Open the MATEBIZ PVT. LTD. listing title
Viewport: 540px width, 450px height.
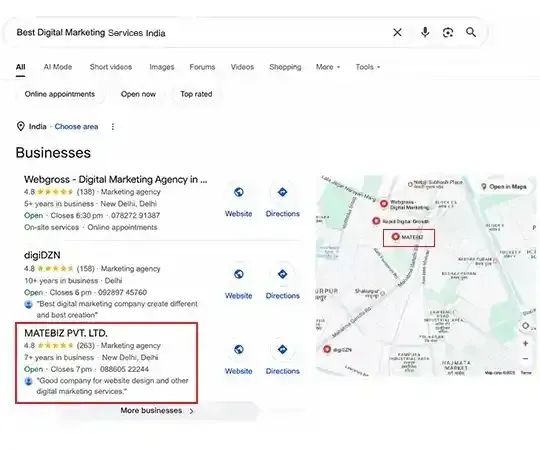66,333
